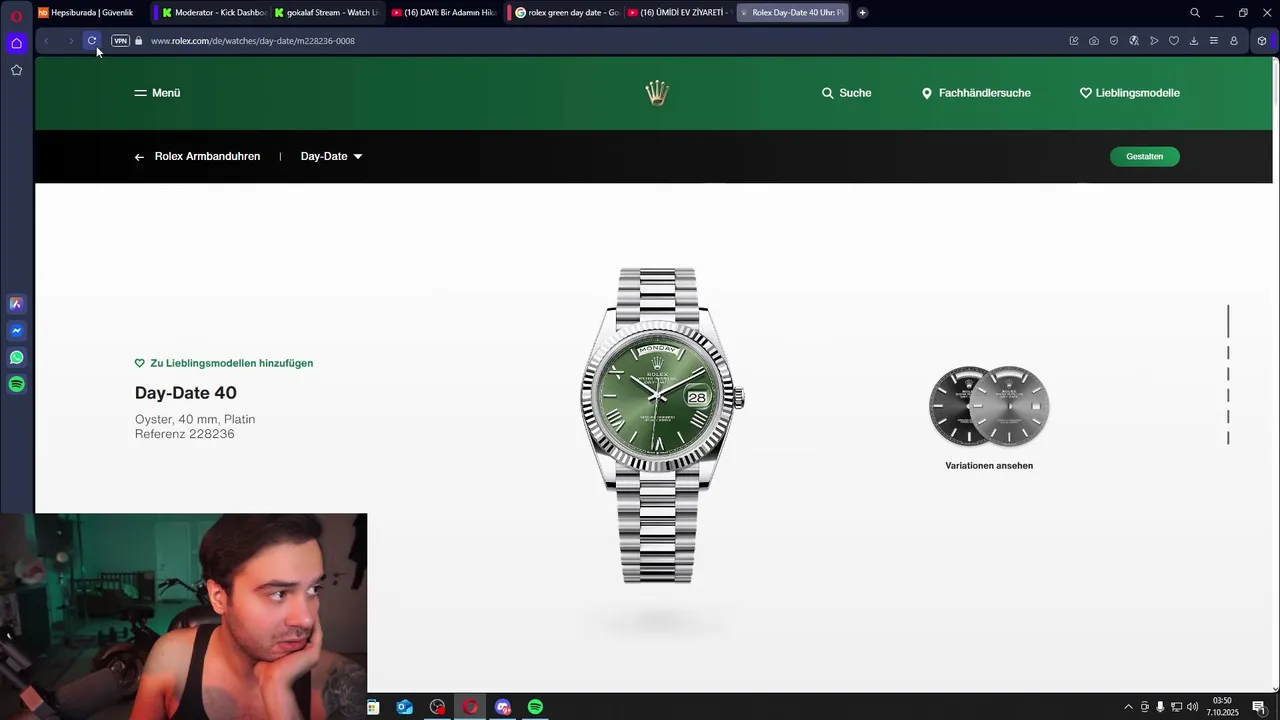Open Opera start page home icon
The image size is (1280, 720).
tap(16, 43)
